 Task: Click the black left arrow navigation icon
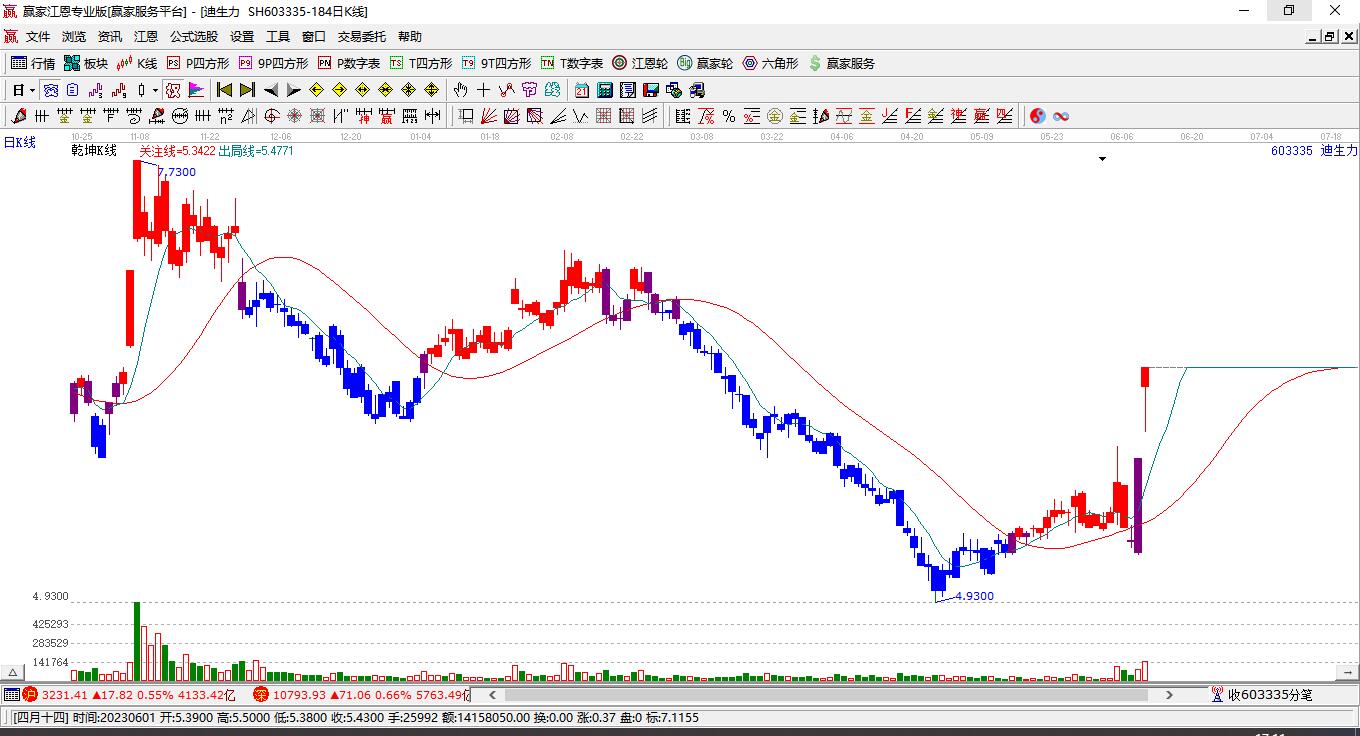(270, 90)
